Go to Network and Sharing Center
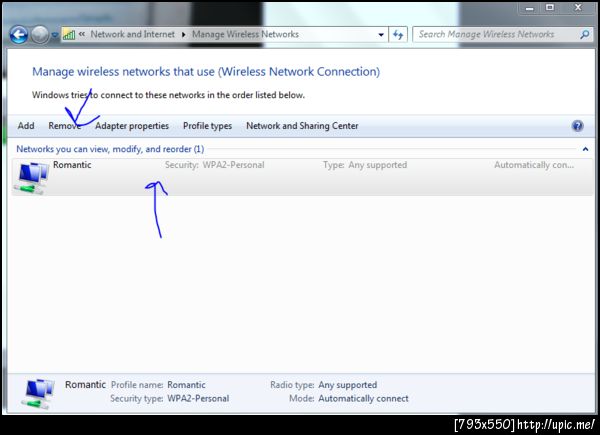 pyautogui.click(x=302, y=126)
